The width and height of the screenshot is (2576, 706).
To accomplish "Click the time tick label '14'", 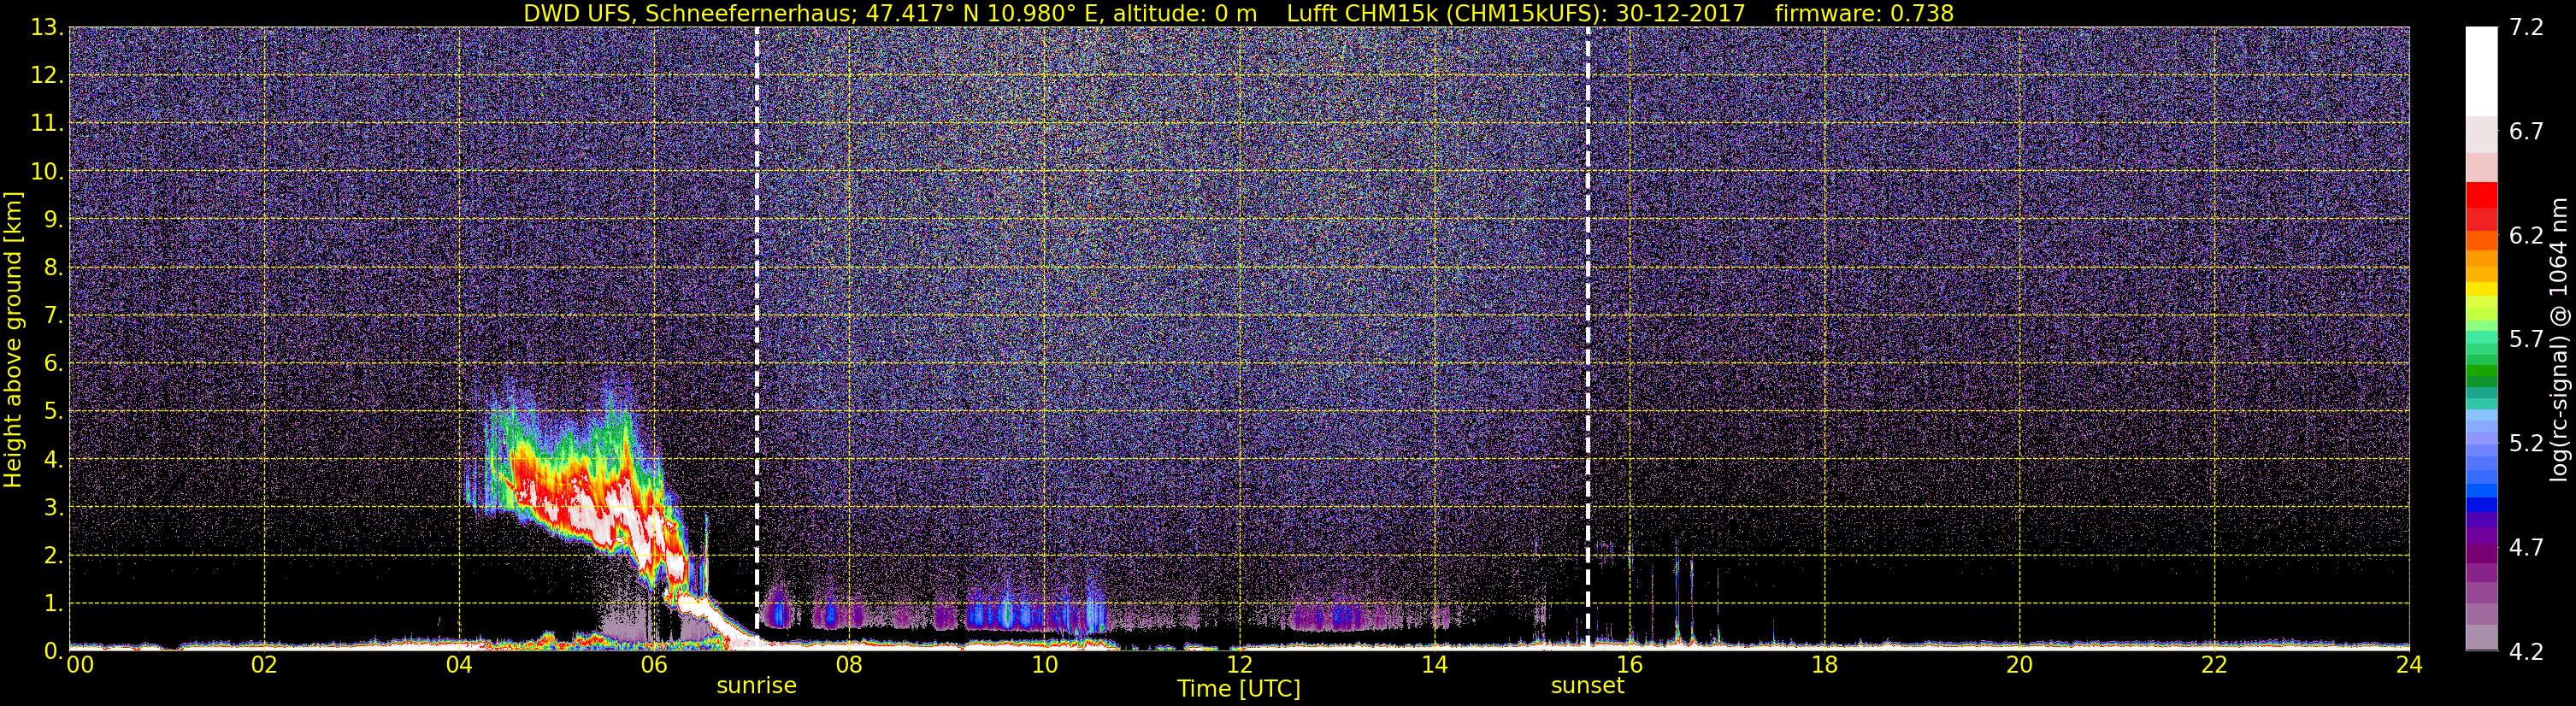I will click(1434, 665).
